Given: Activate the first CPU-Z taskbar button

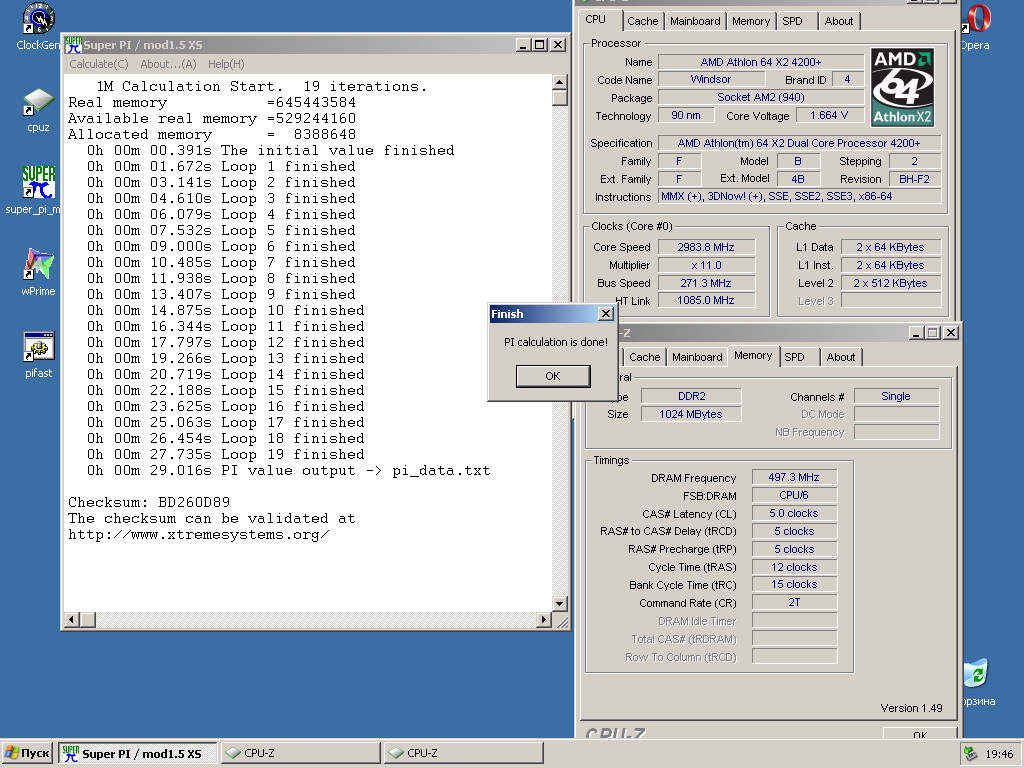Looking at the screenshot, I should coord(300,753).
